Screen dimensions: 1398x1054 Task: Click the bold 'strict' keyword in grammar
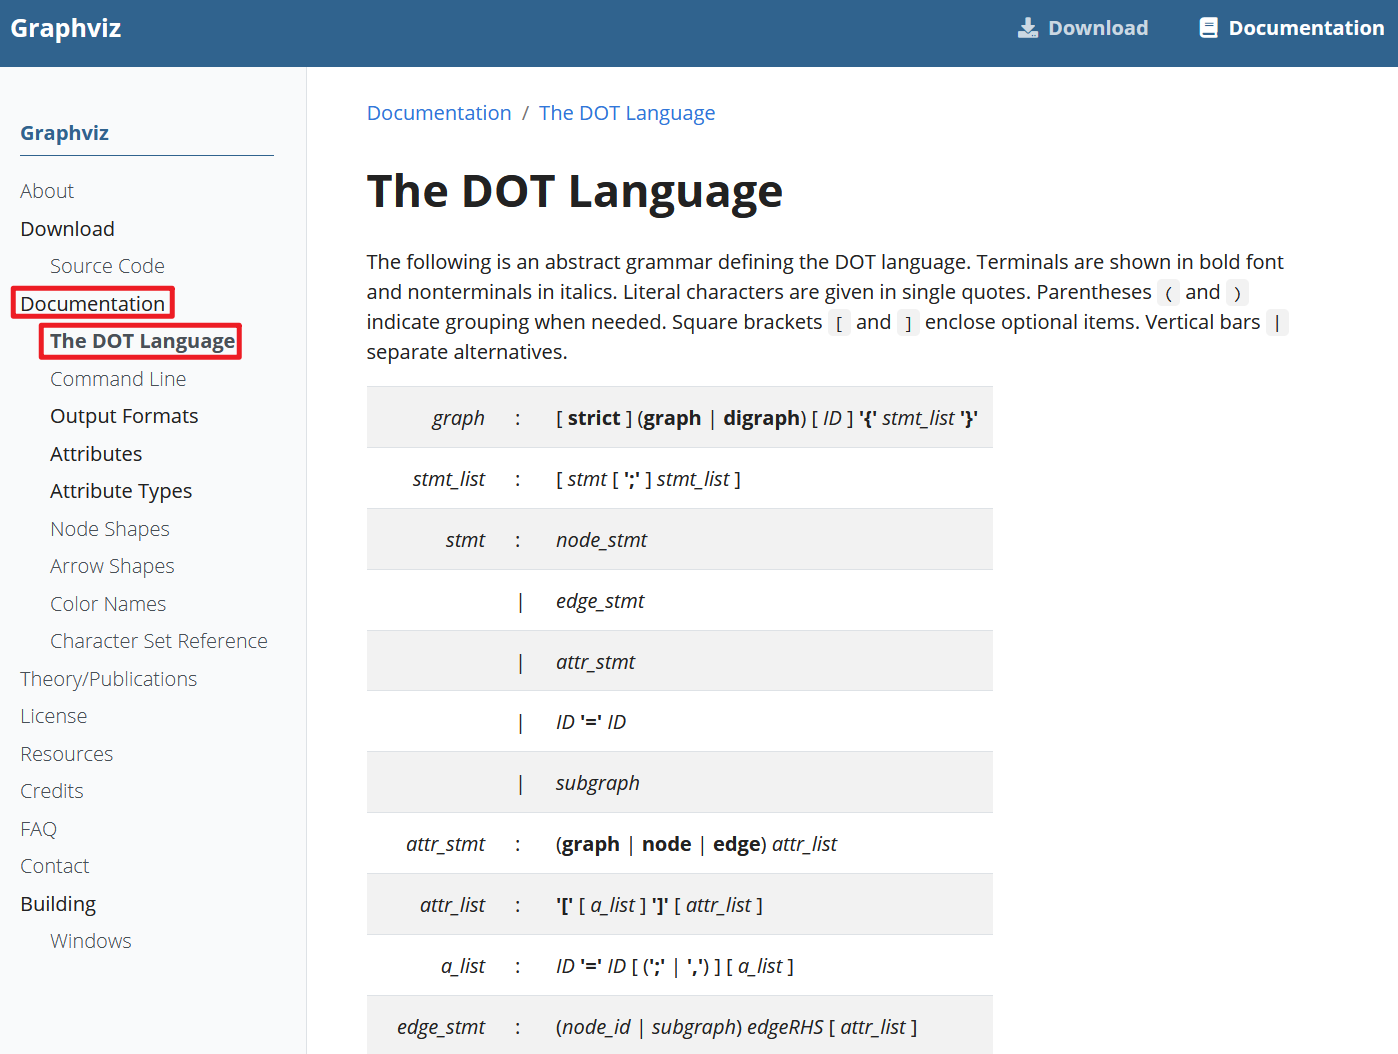coord(594,418)
